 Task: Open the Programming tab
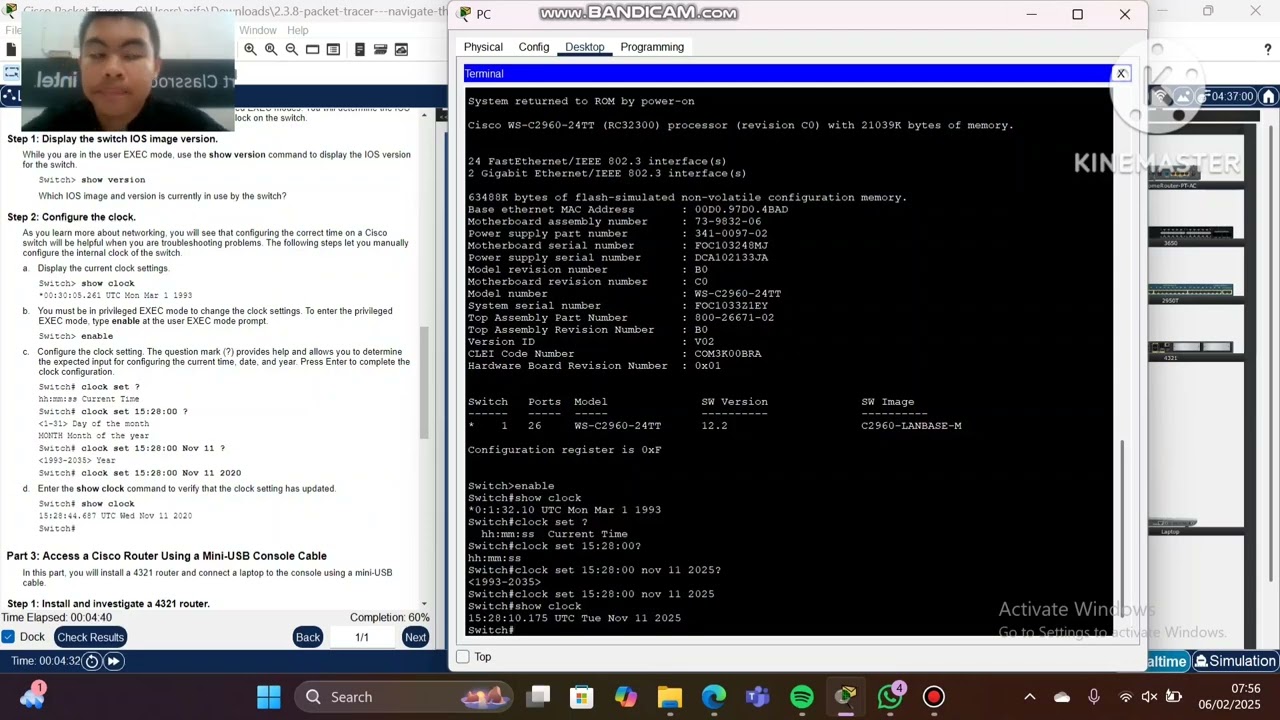652,47
